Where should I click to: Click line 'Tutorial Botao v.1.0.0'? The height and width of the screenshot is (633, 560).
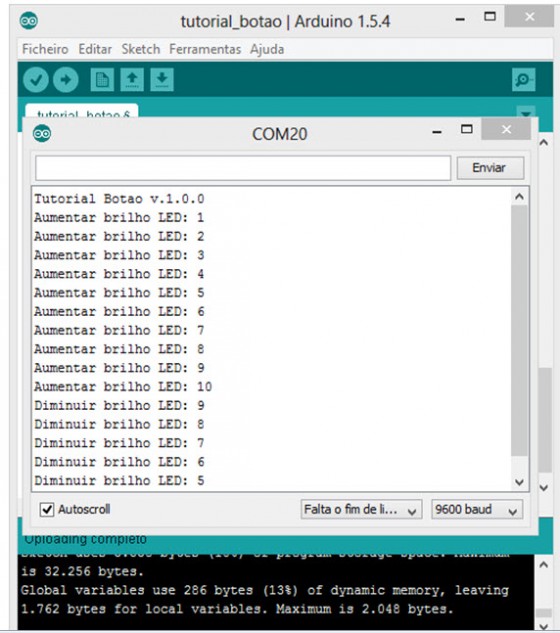(119, 199)
